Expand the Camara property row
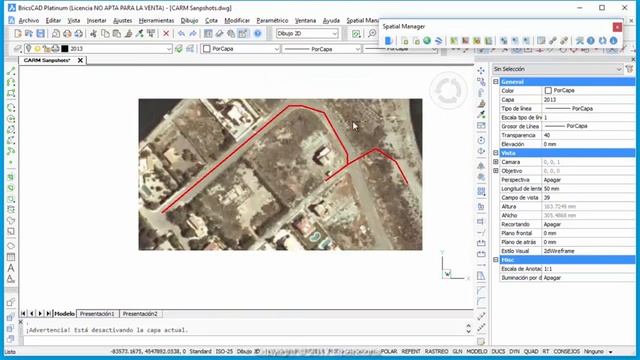The width and height of the screenshot is (640, 360). 496,162
